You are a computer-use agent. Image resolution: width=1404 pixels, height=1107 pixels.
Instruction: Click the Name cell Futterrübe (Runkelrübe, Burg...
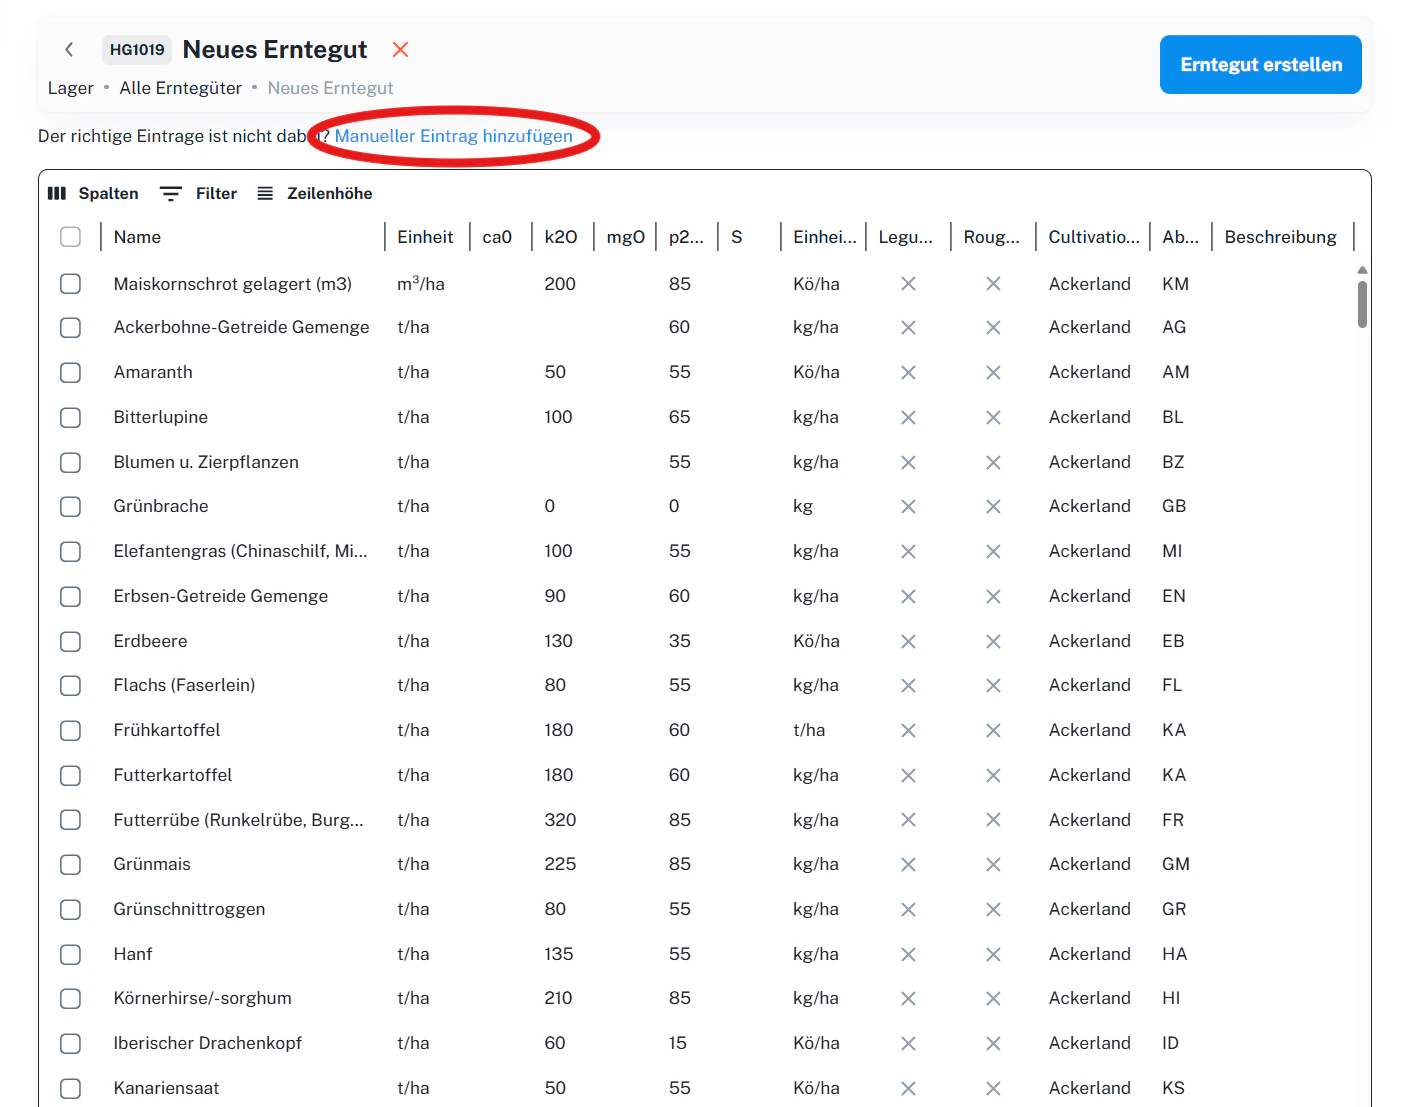pos(238,820)
